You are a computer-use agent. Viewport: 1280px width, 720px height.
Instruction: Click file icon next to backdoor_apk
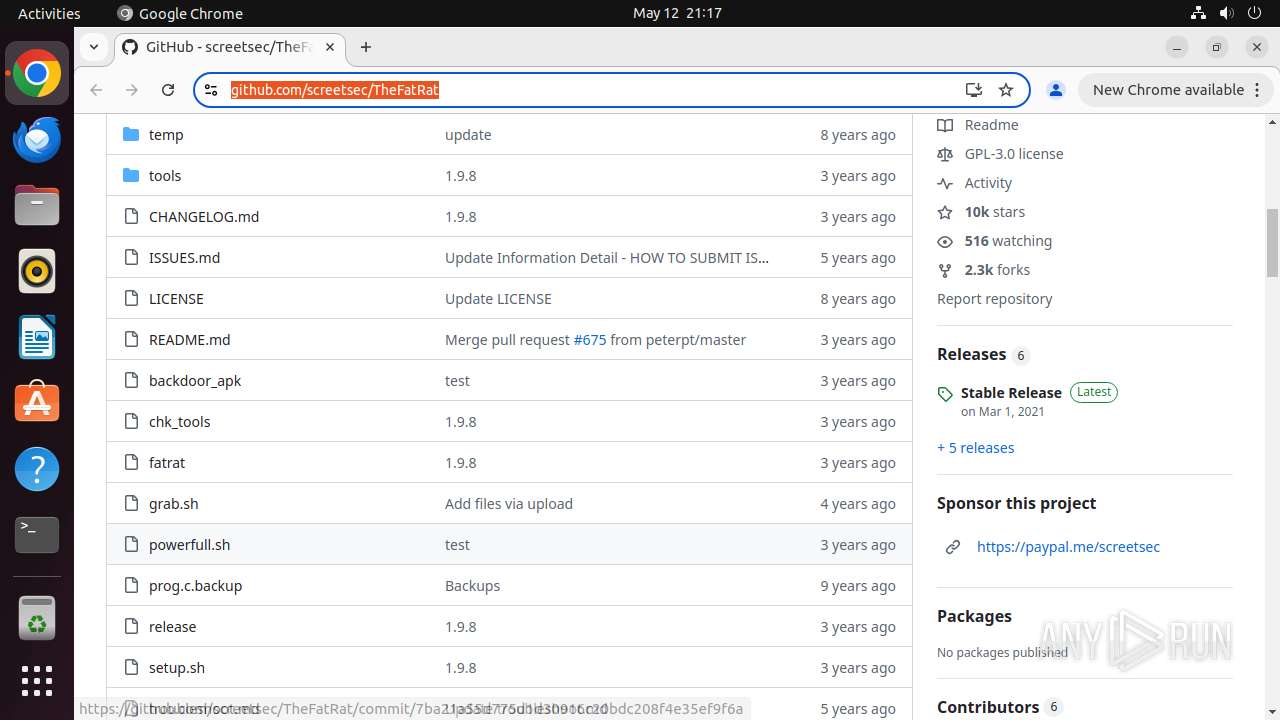[130, 380]
